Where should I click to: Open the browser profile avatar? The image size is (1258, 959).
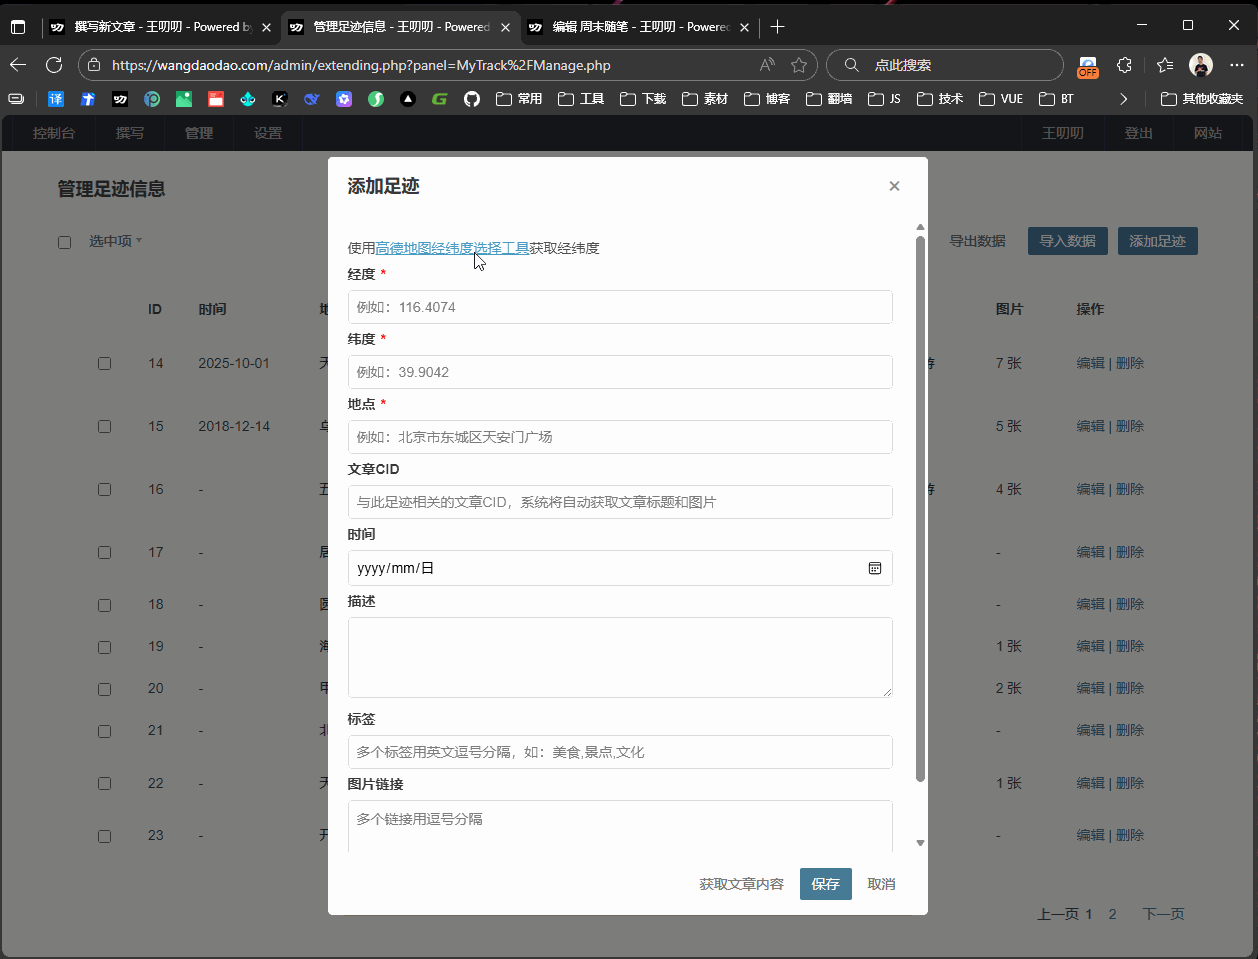(x=1201, y=65)
